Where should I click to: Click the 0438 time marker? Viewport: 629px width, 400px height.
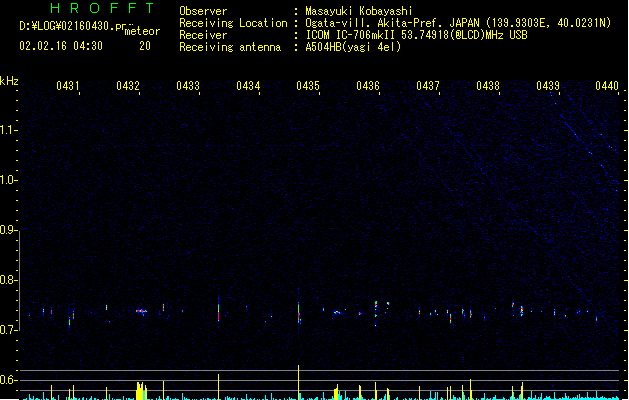(x=488, y=86)
